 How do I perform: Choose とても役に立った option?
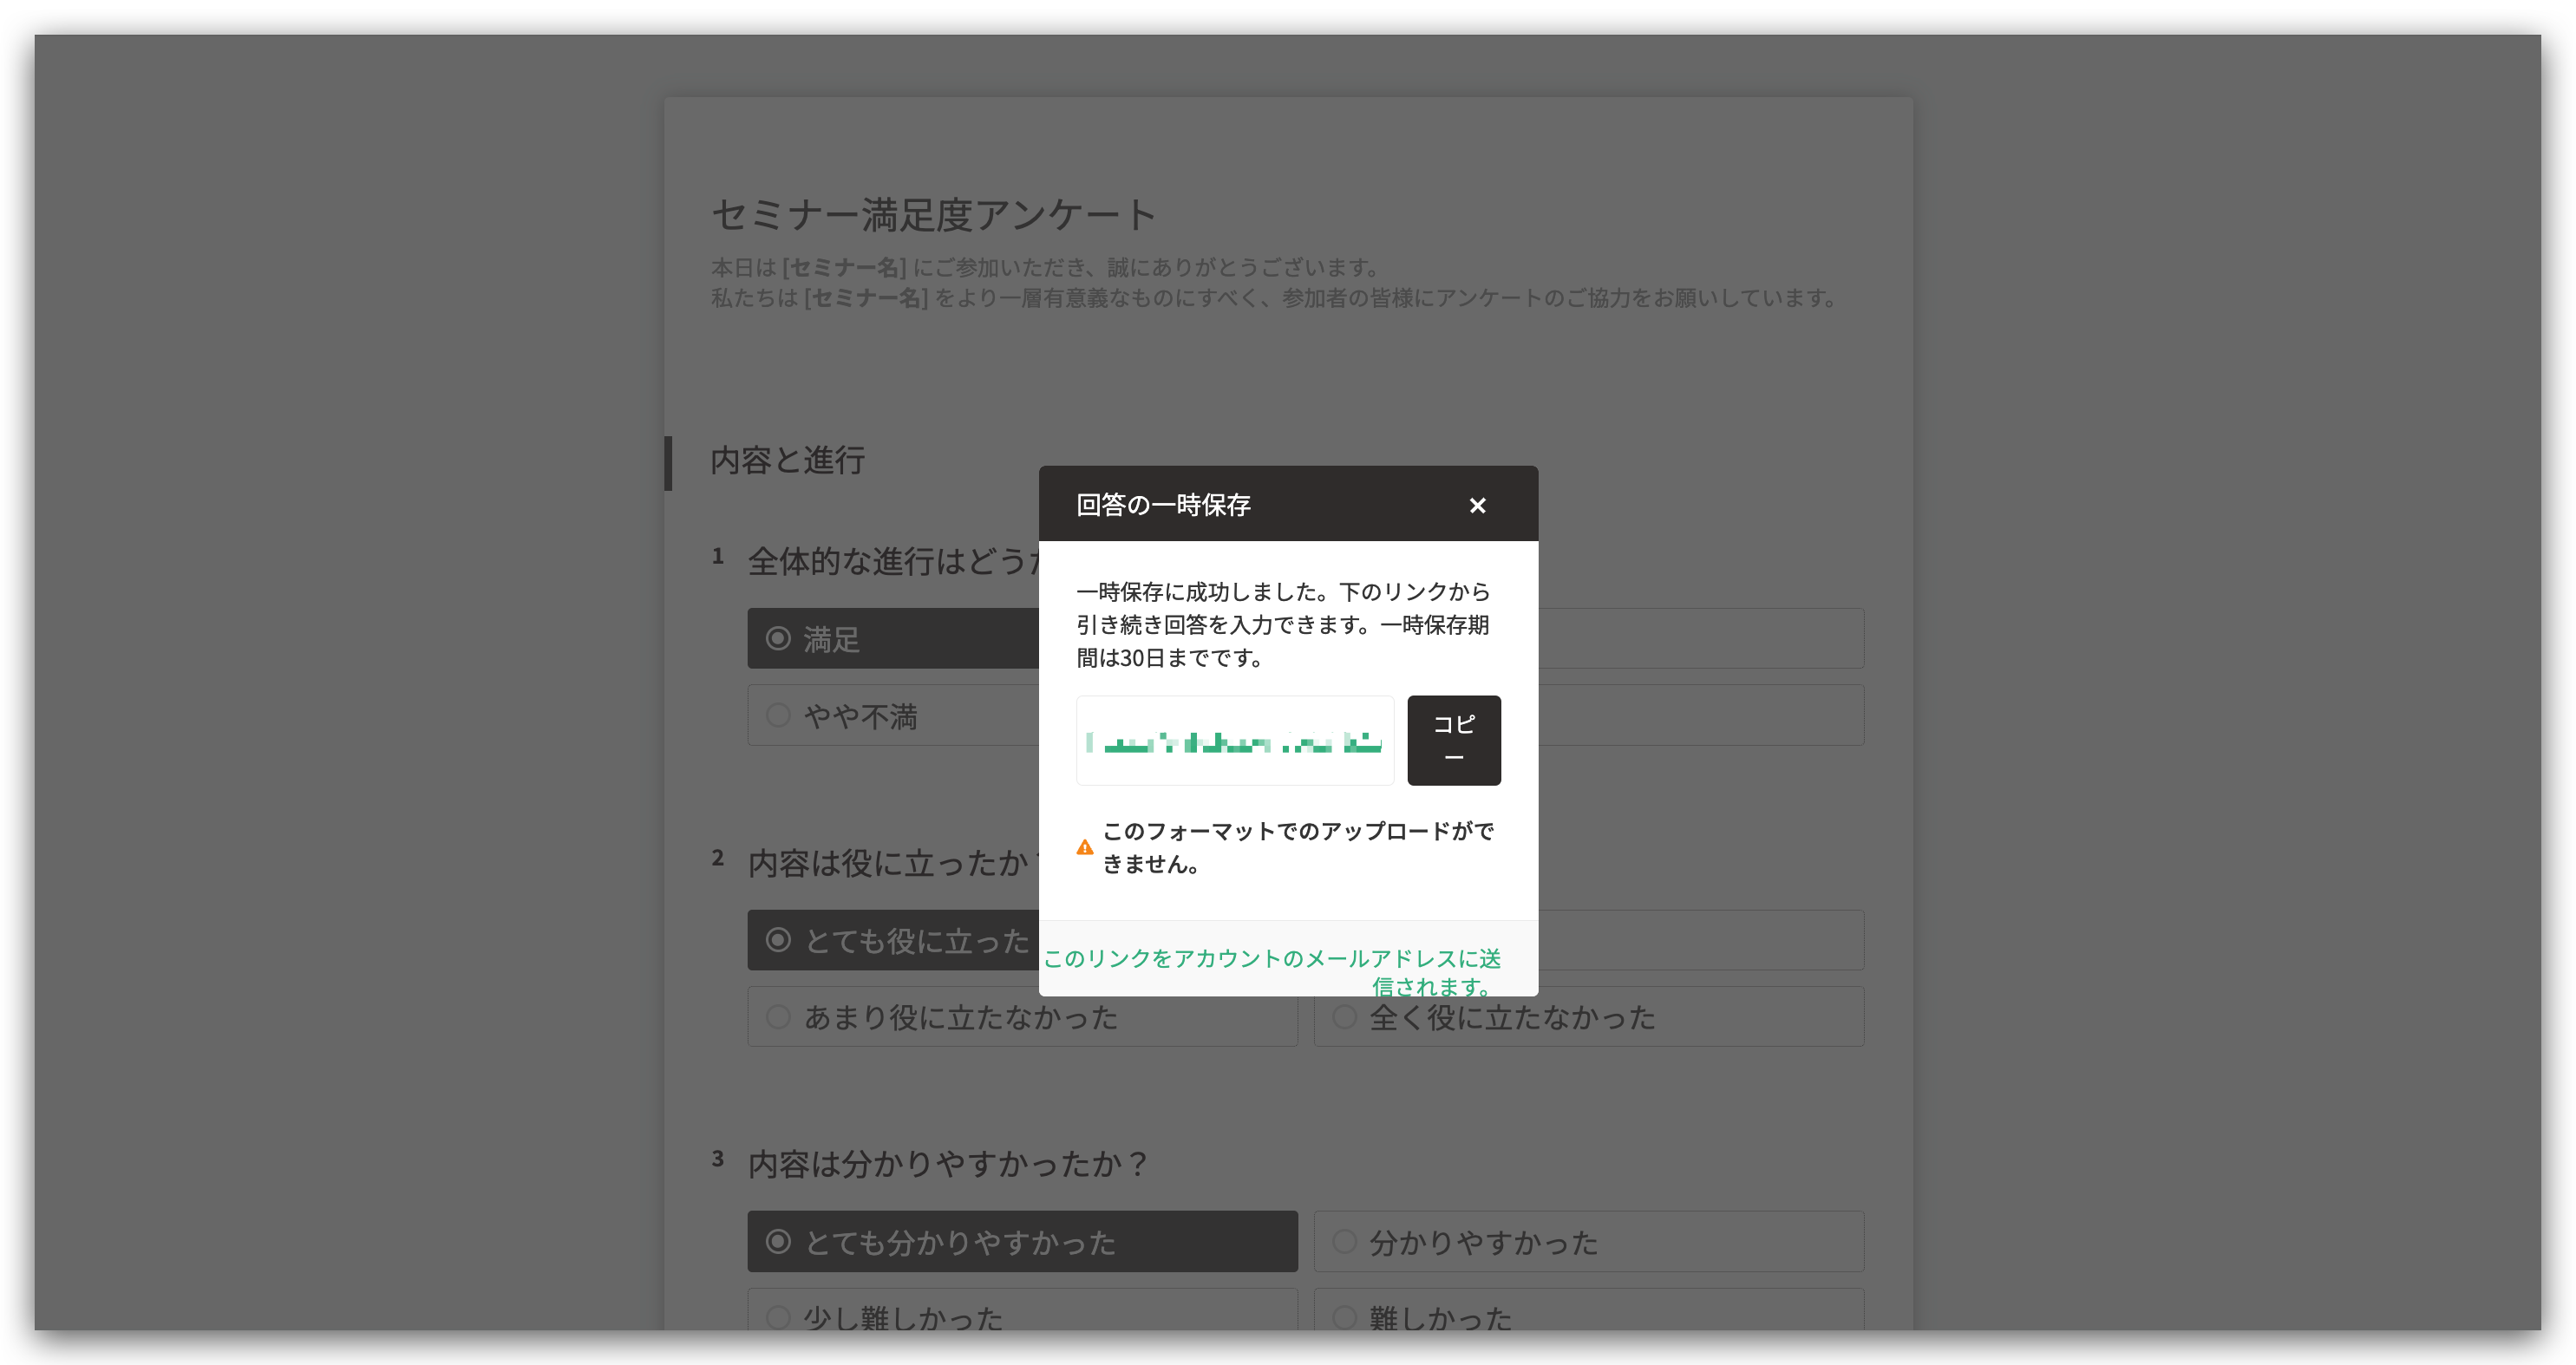point(893,940)
